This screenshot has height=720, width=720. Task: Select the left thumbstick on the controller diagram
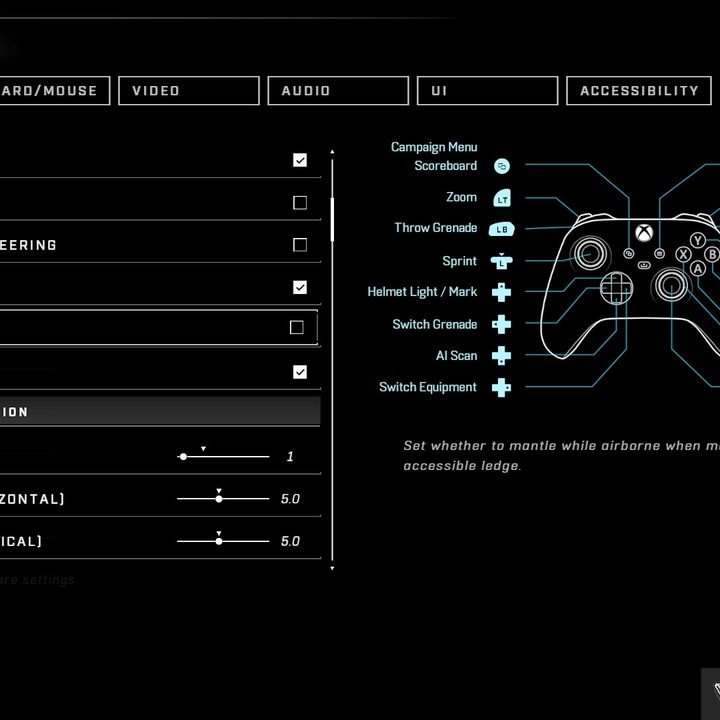[590, 253]
